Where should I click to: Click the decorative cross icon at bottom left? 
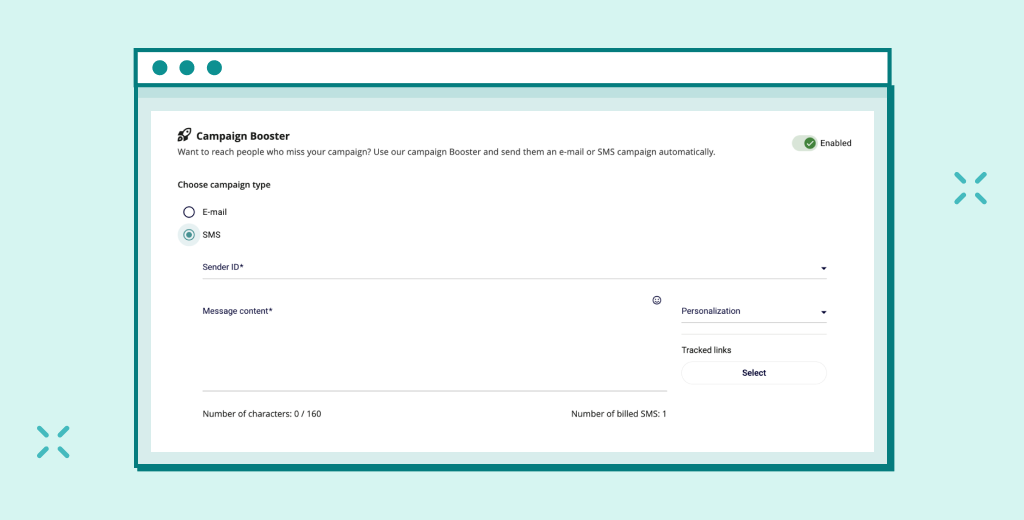pyautogui.click(x=53, y=442)
